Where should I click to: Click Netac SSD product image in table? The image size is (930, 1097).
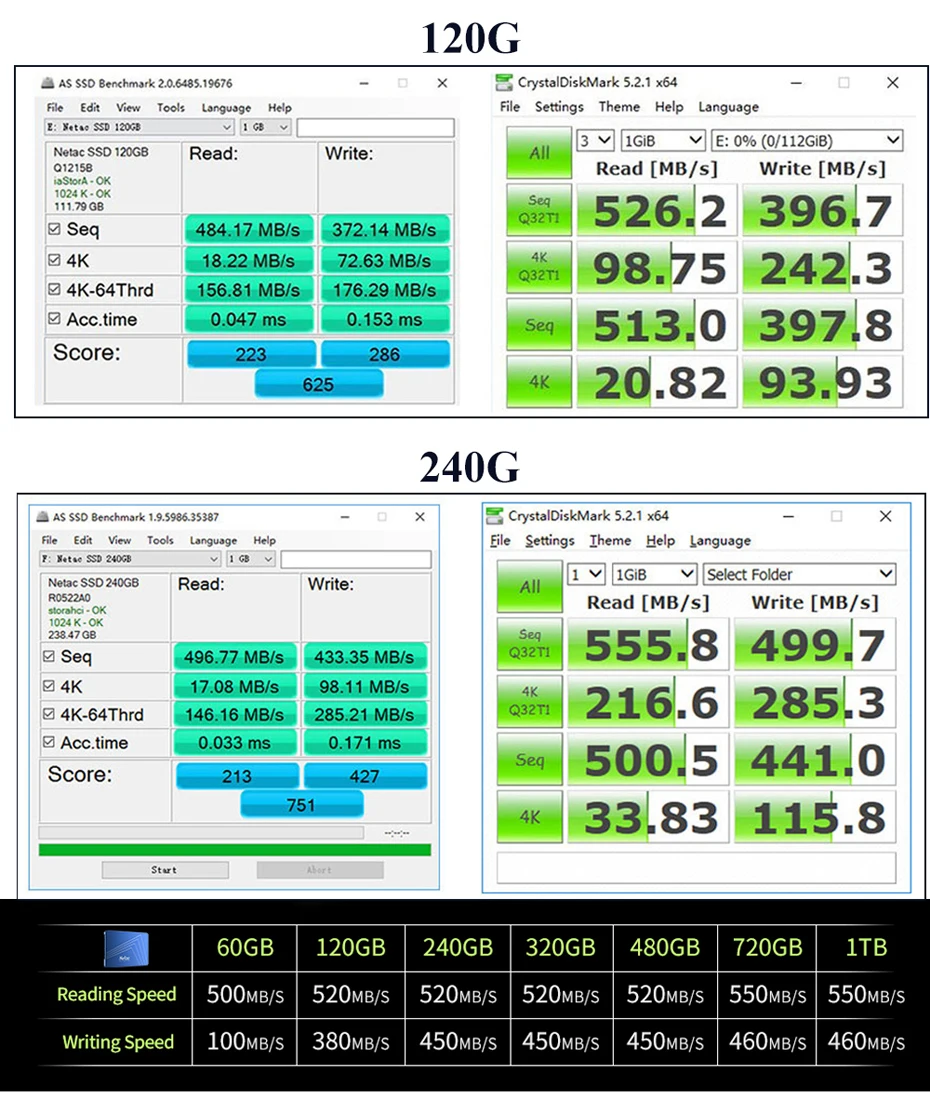pyautogui.click(x=127, y=947)
